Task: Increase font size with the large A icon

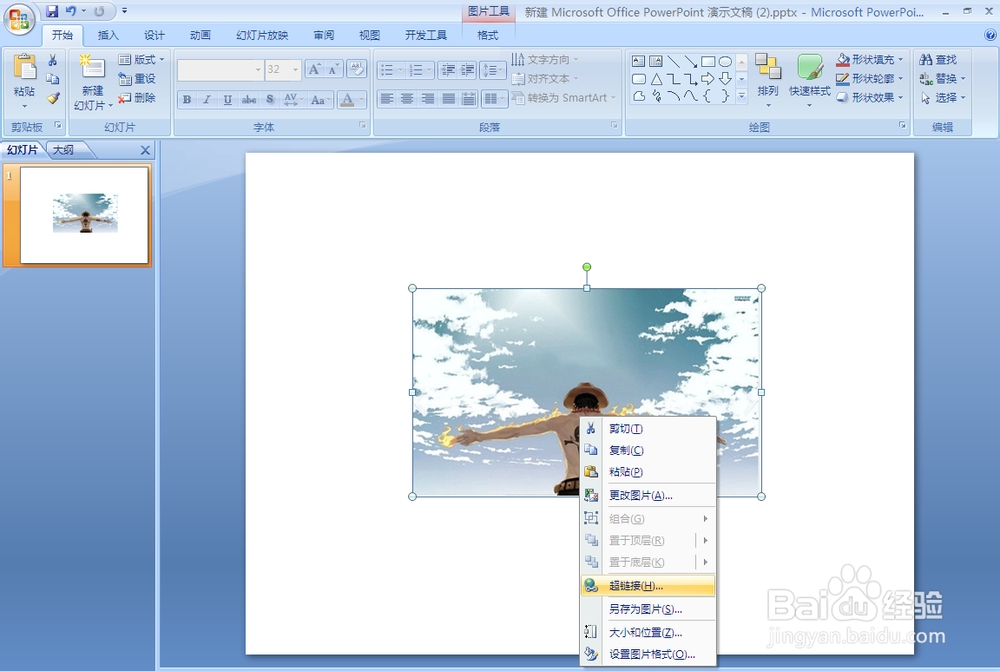Action: point(314,70)
